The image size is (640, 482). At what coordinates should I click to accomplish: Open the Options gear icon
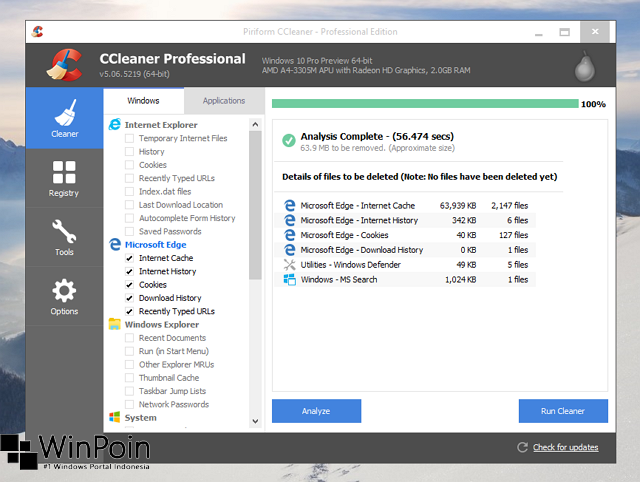[x=64, y=291]
